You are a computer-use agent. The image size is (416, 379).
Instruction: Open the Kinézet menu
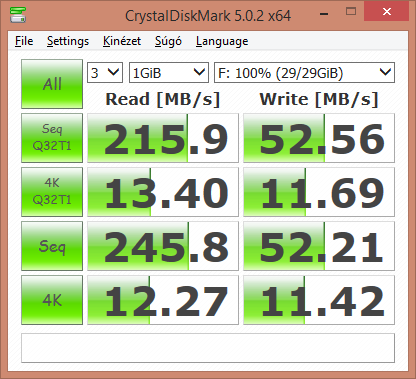(x=122, y=41)
